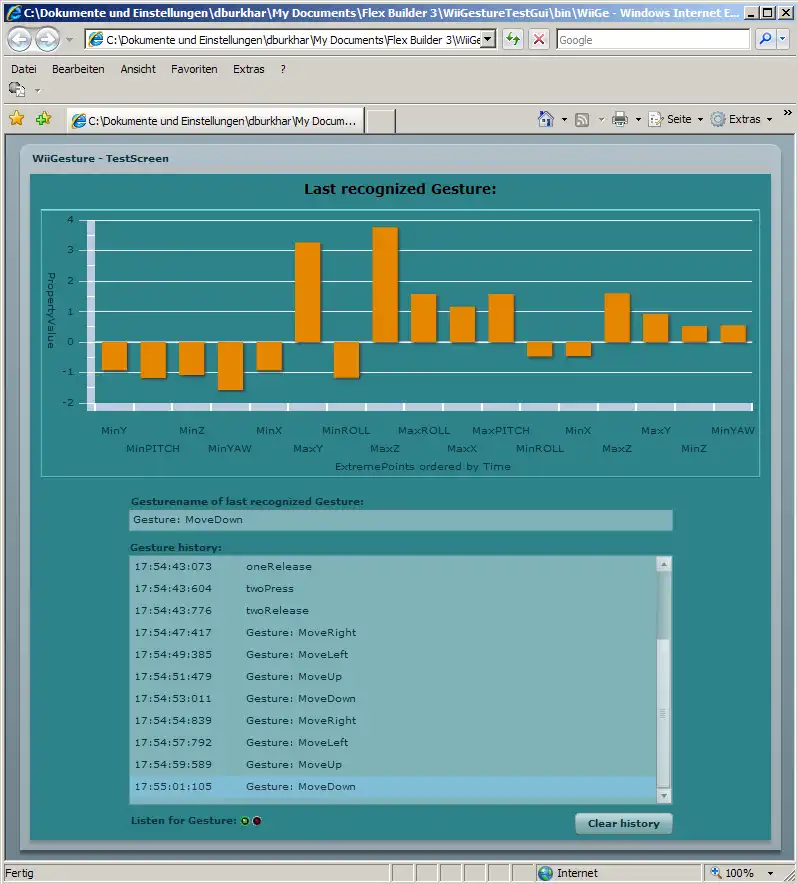This screenshot has height=884, width=798.
Task: Click the links toolbar icon under Datei
Action: 17,90
